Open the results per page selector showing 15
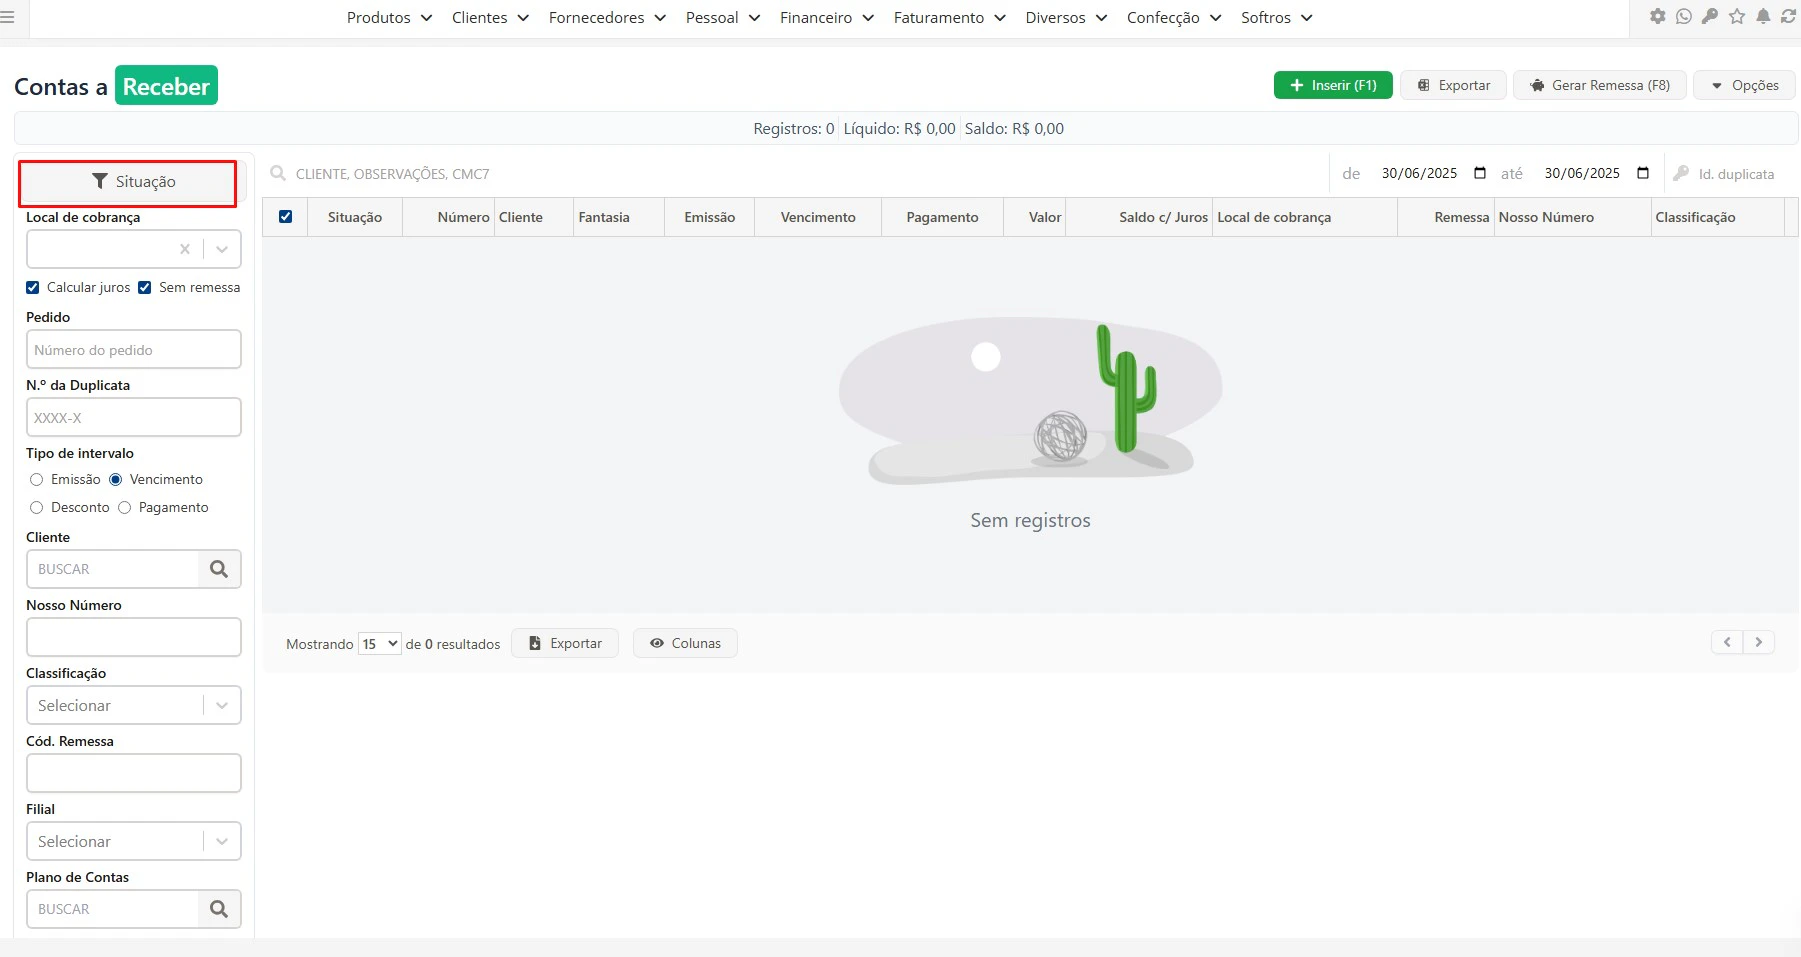Screen dimensions: 1801x957 click(x=378, y=643)
